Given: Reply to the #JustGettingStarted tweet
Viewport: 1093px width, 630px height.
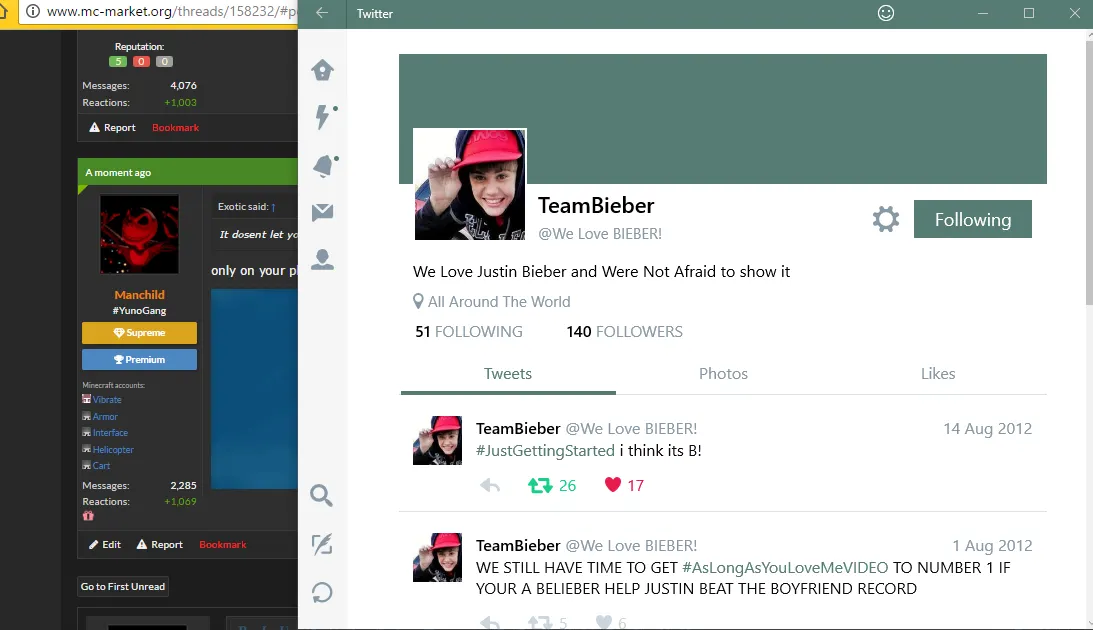Looking at the screenshot, I should pos(490,486).
